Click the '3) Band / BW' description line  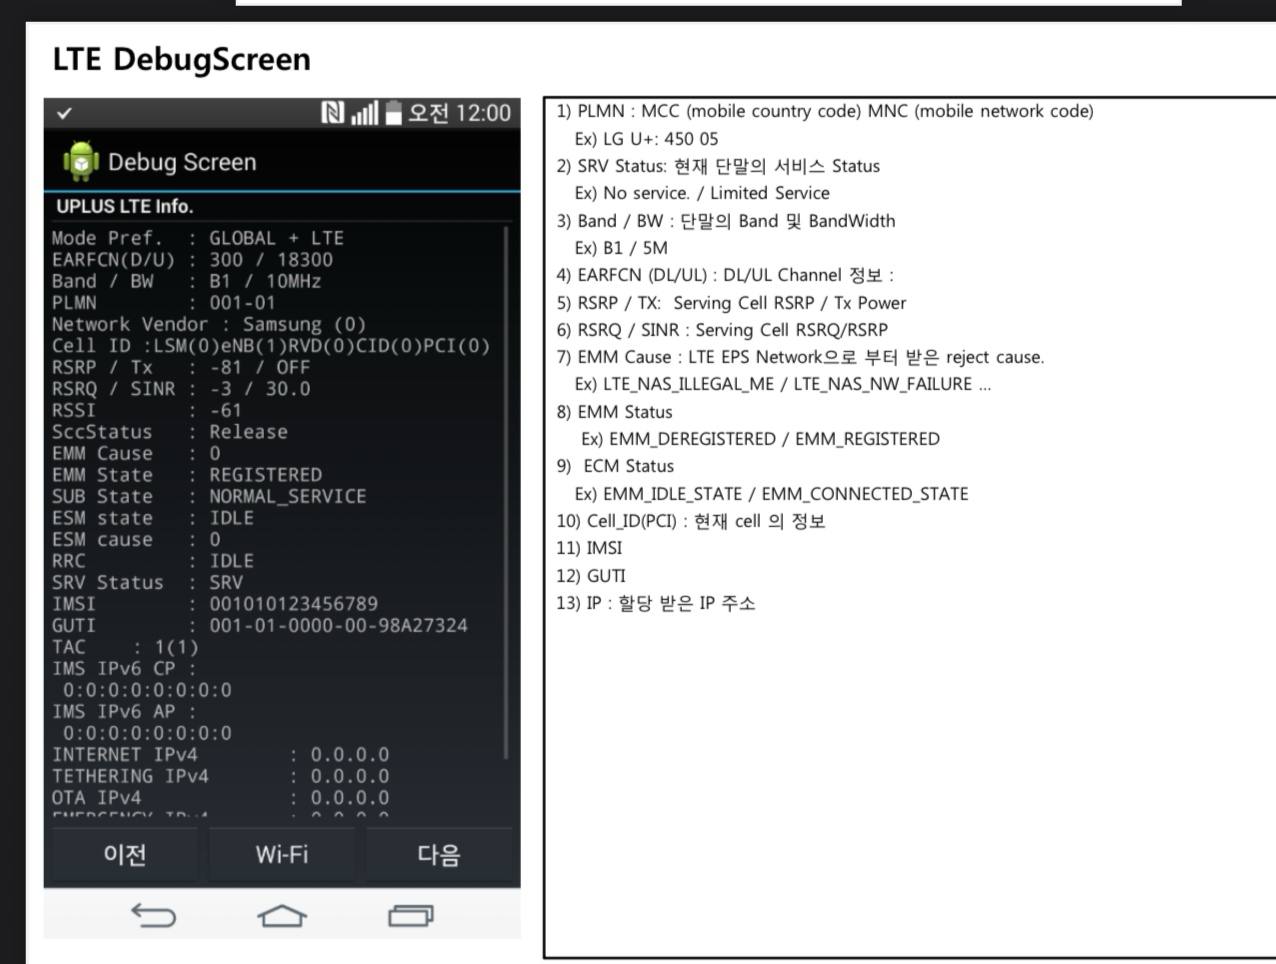click(726, 221)
